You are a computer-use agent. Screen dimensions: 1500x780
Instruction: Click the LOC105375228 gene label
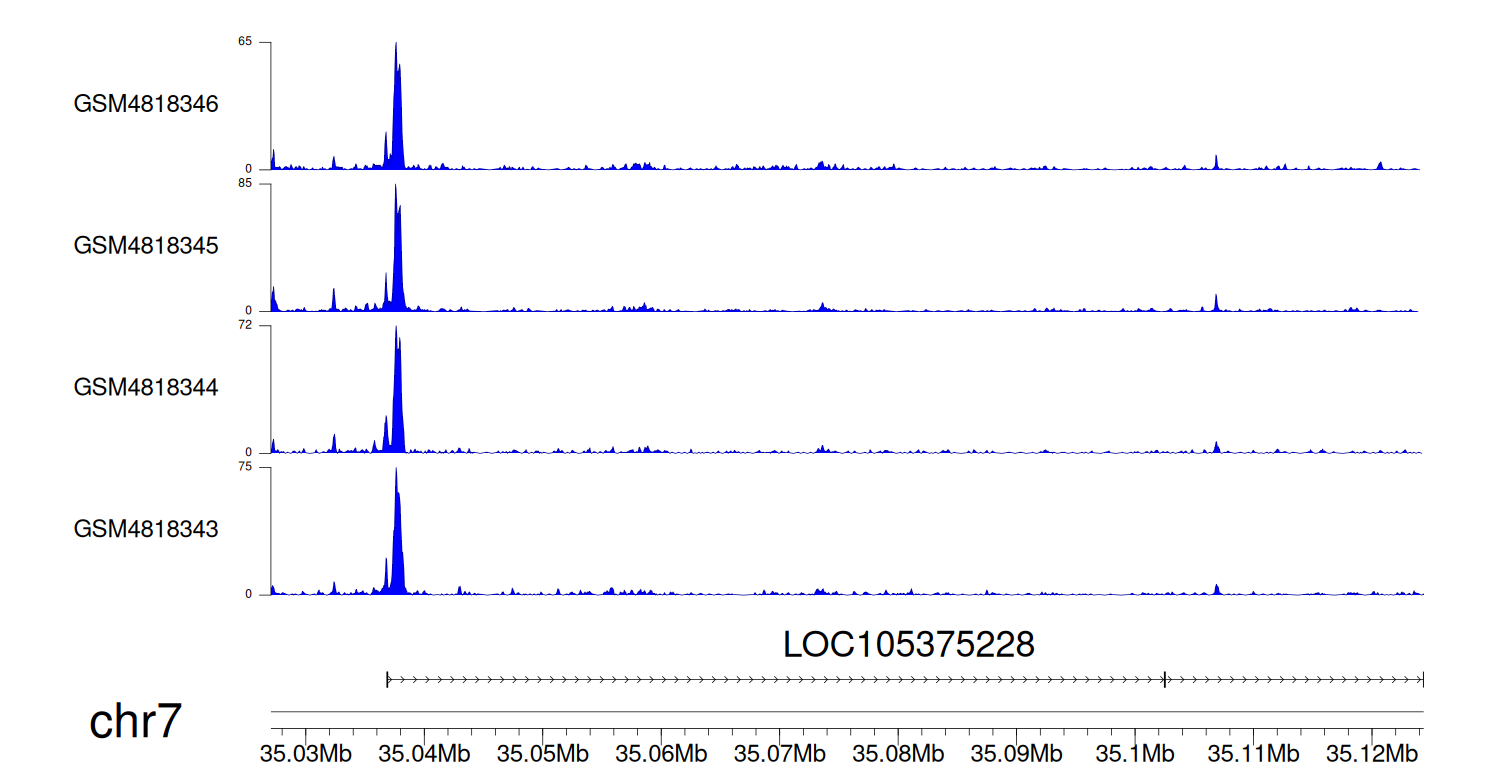pos(908,645)
